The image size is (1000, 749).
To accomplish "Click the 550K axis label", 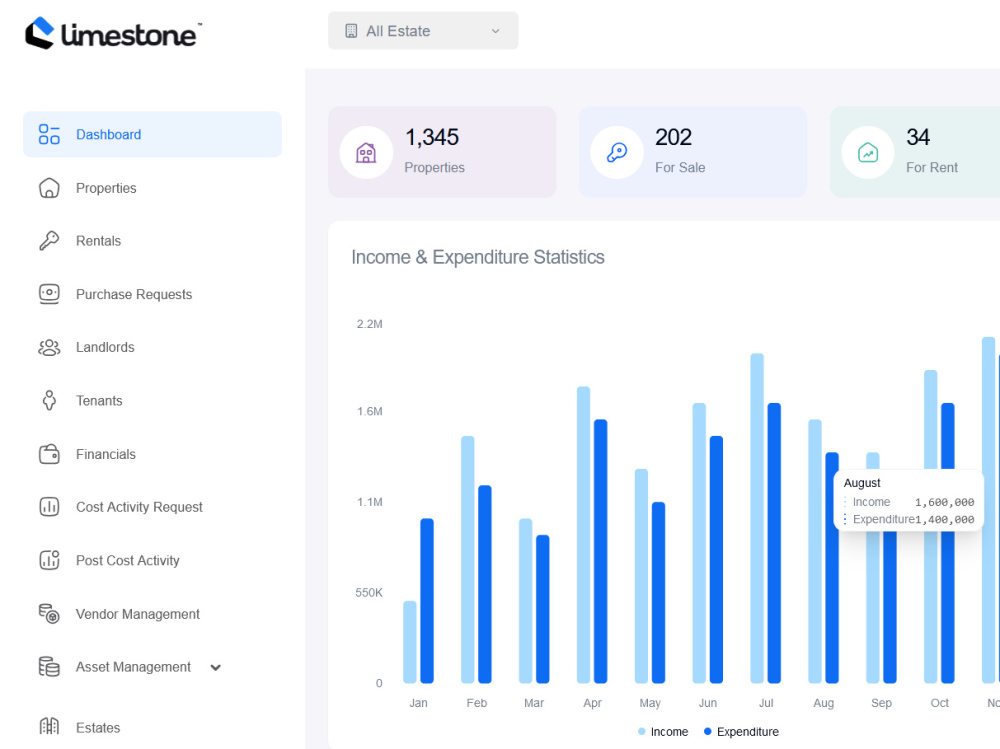I will point(369,593).
